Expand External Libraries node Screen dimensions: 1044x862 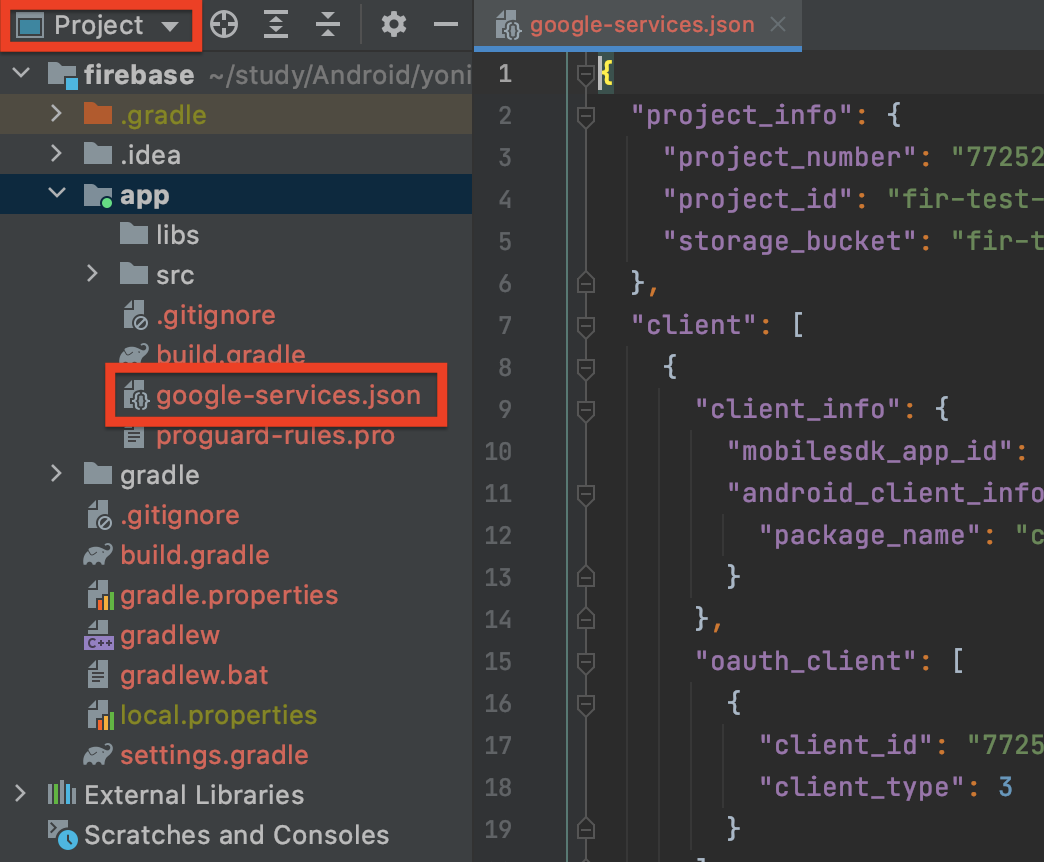pos(21,793)
